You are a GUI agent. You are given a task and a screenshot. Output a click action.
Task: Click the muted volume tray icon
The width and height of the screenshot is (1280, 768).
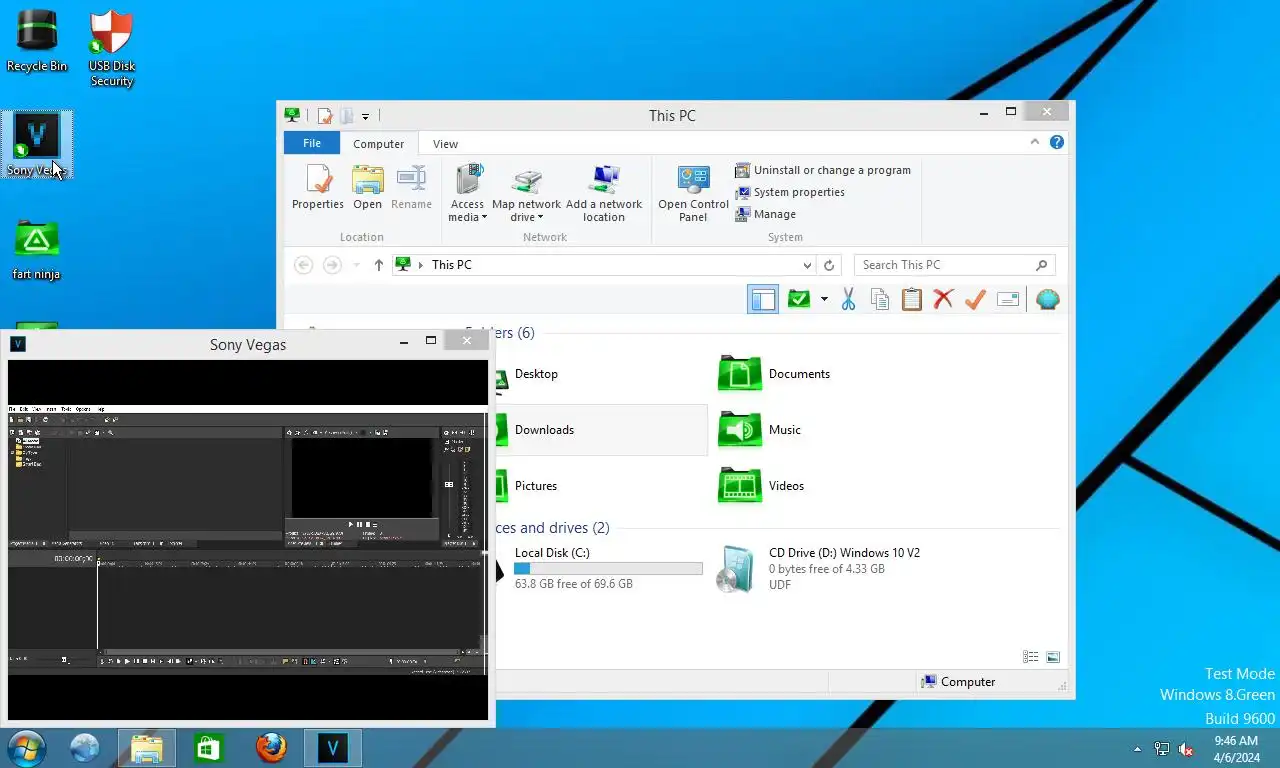(1186, 749)
